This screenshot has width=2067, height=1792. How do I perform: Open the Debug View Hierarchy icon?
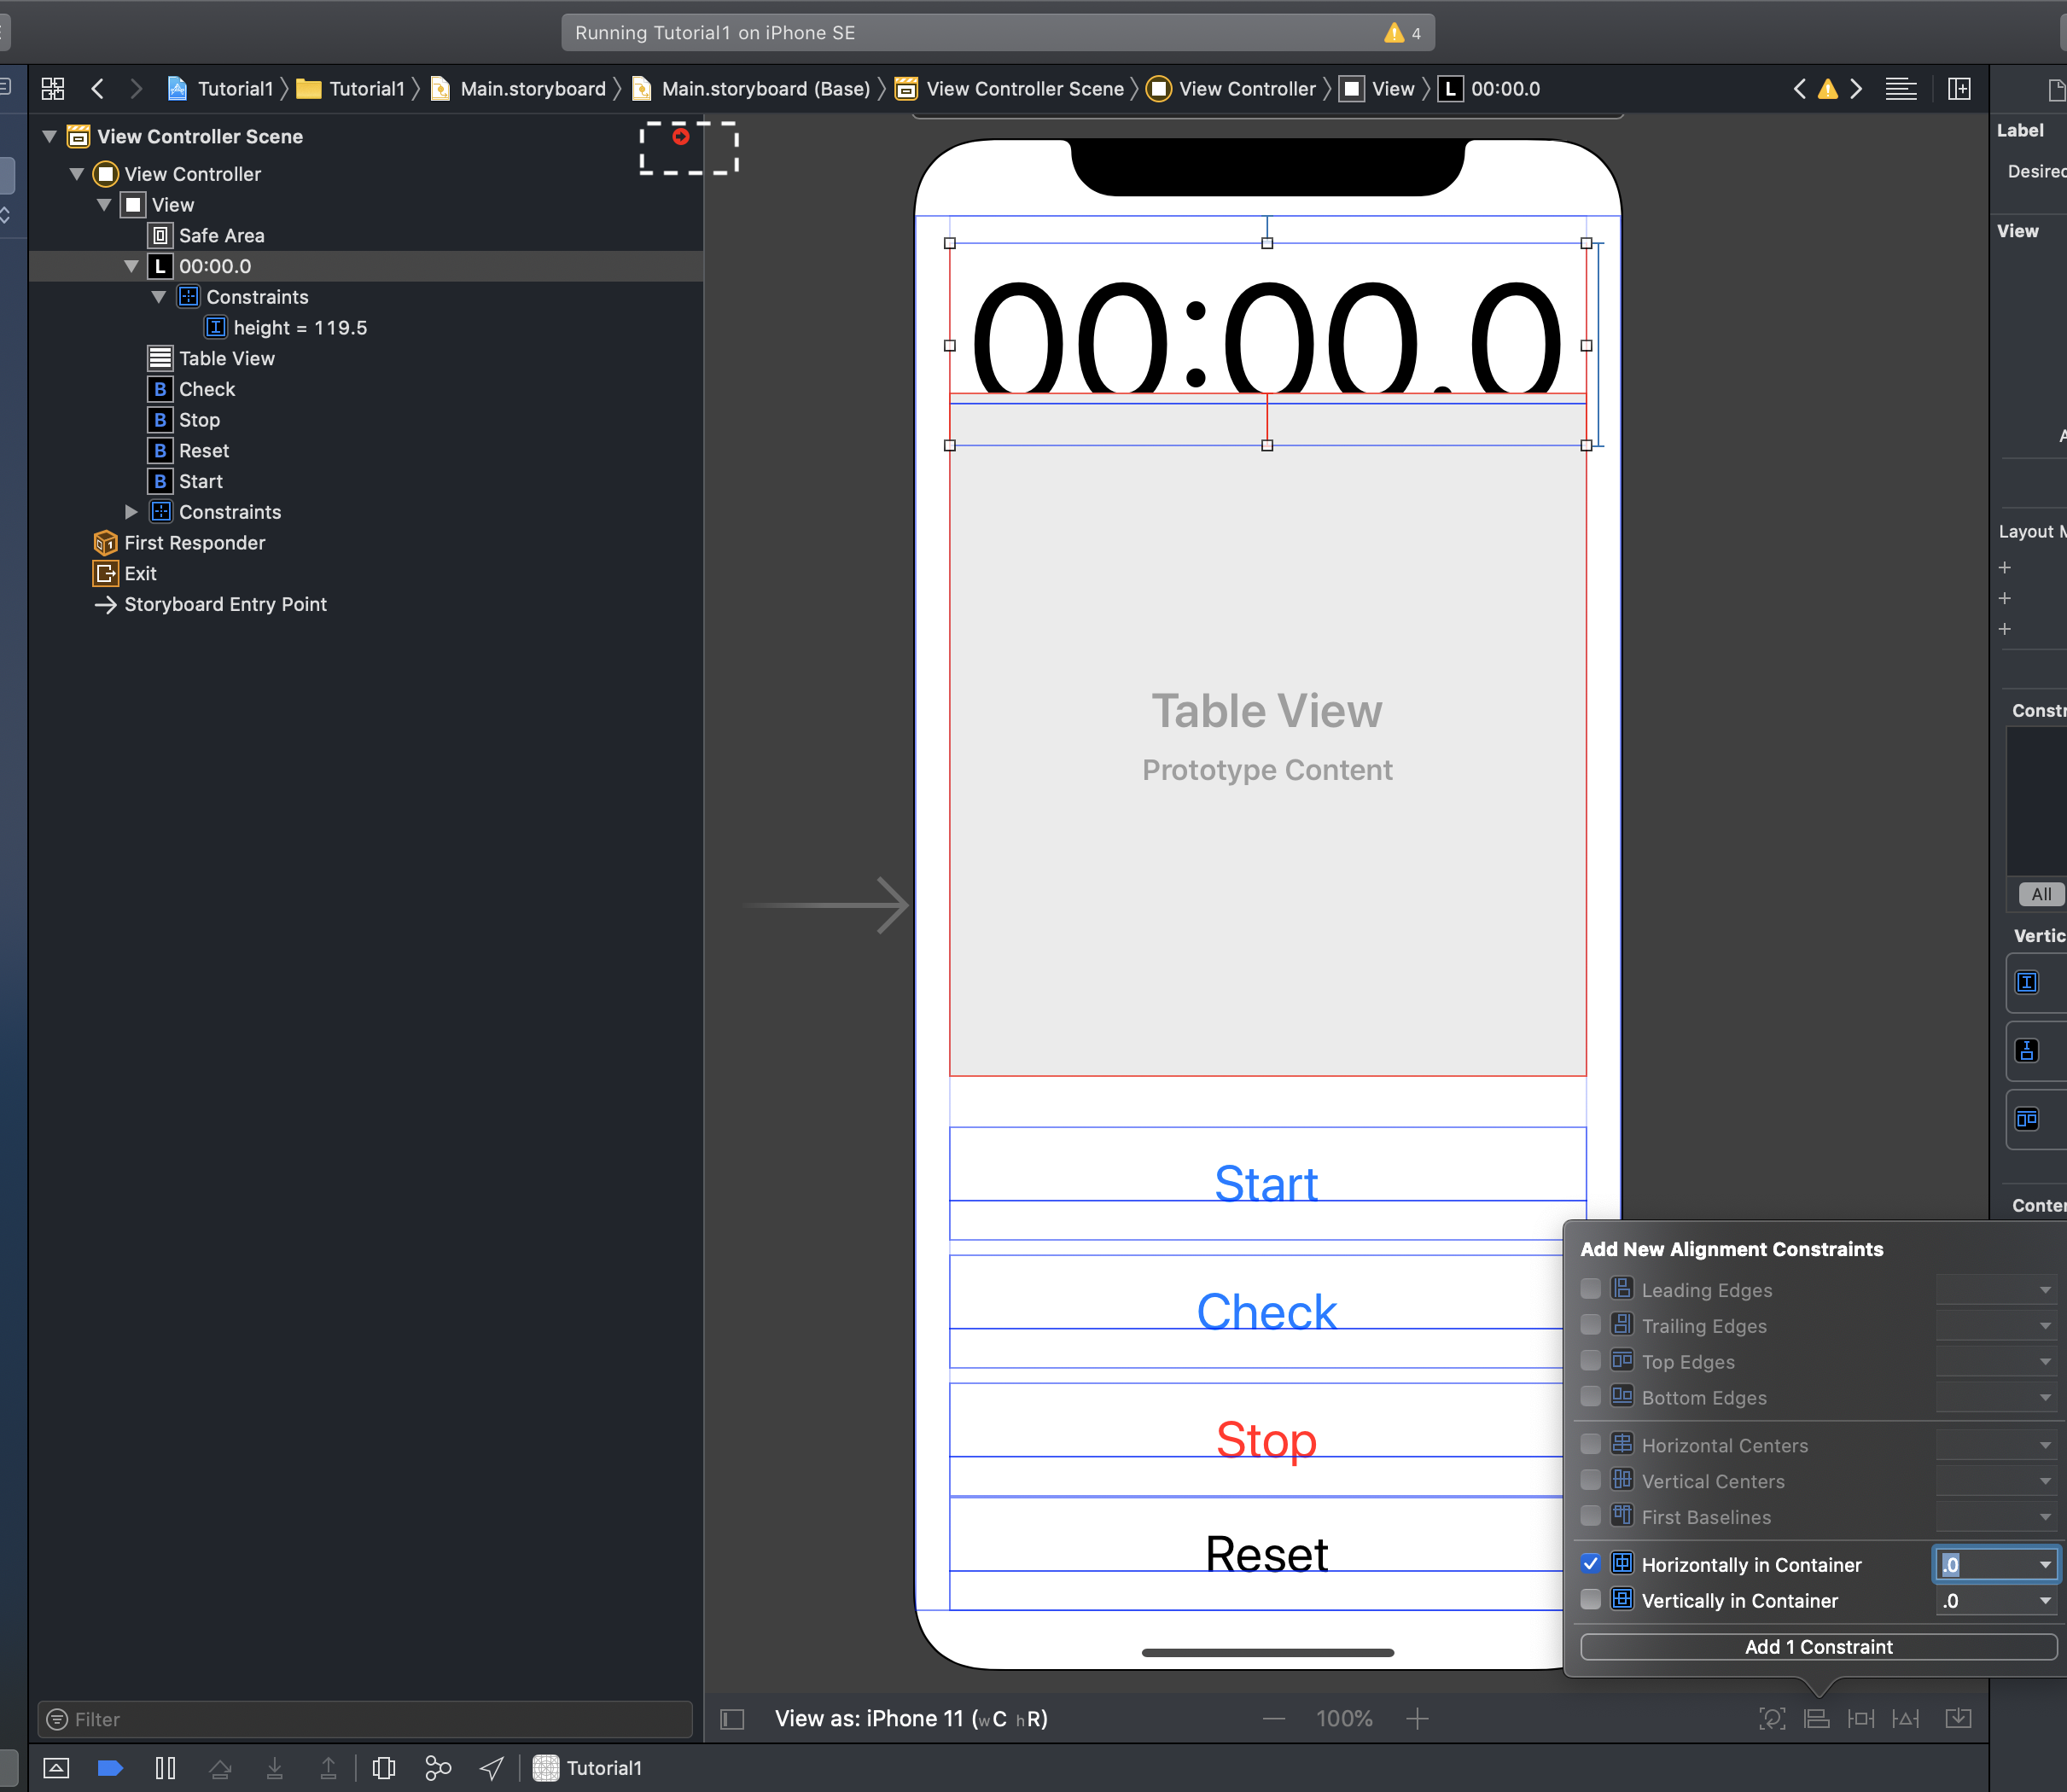384,1768
